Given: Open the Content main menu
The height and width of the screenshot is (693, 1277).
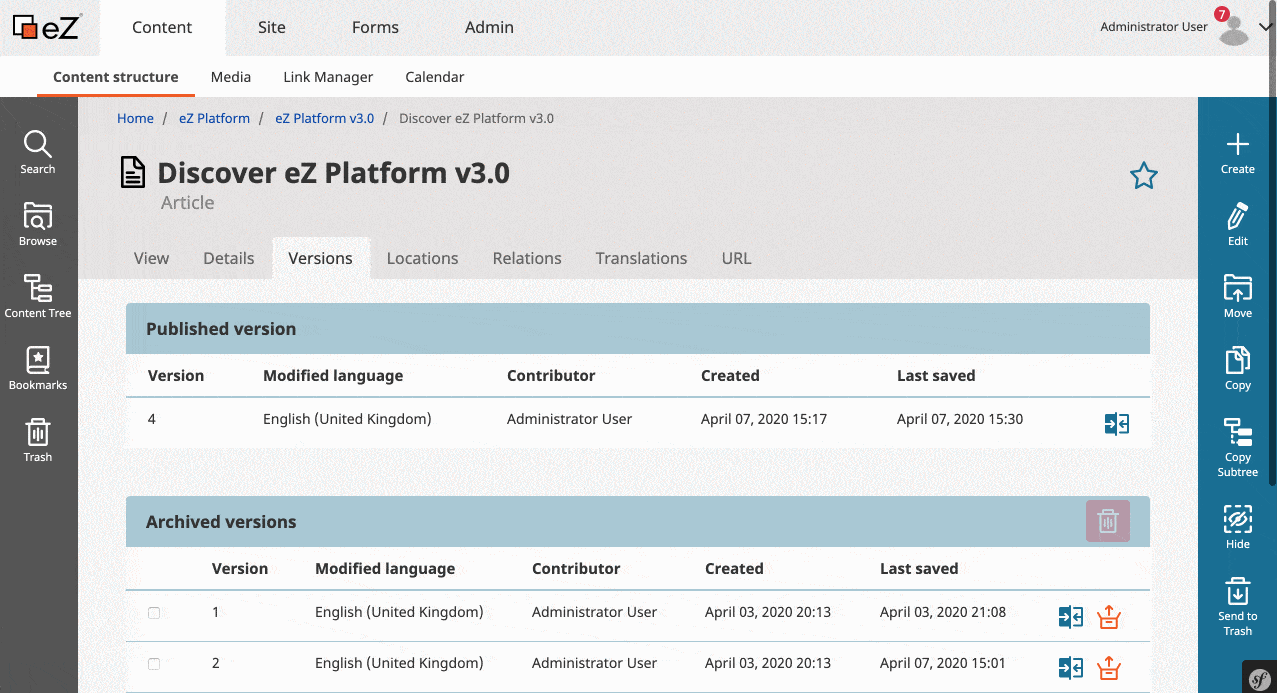Looking at the screenshot, I should click(x=162, y=28).
